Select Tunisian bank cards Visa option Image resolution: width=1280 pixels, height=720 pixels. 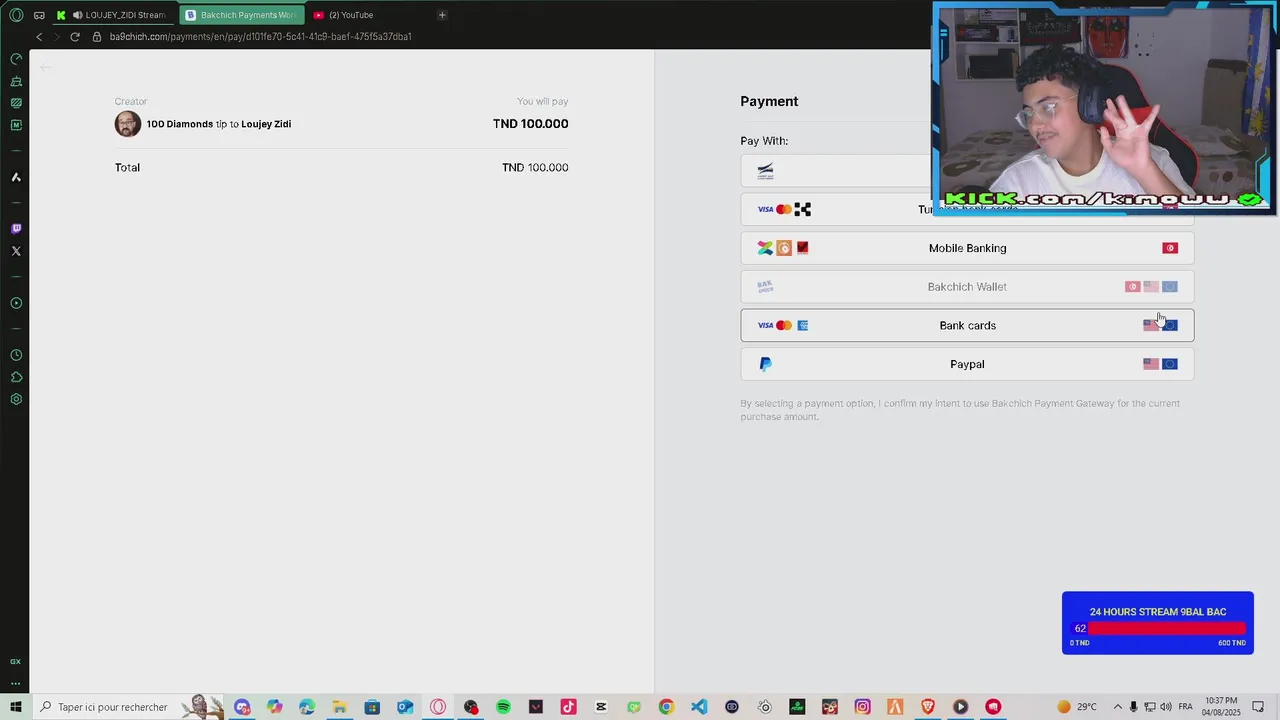point(967,209)
